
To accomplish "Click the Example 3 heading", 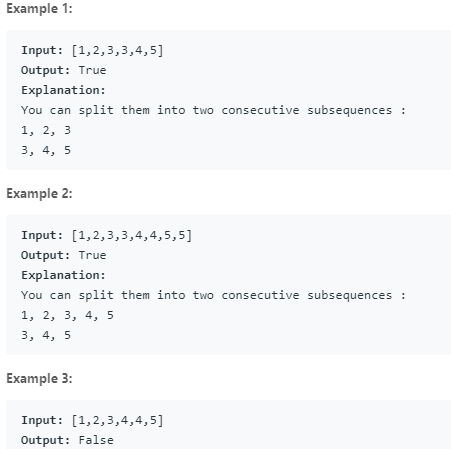I will pyautogui.click(x=39, y=379).
